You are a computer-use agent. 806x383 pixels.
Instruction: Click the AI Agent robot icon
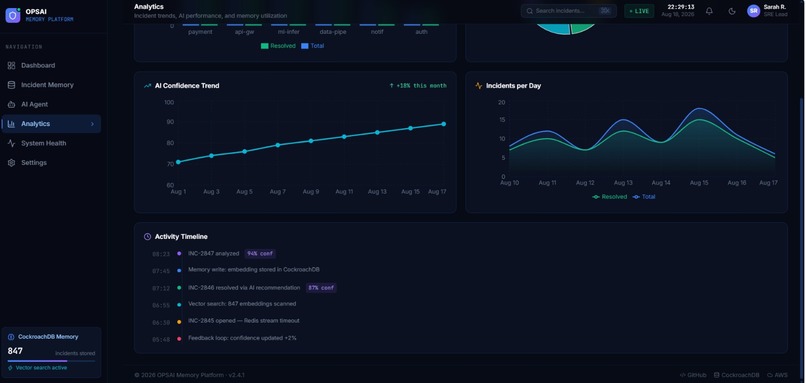(11, 104)
